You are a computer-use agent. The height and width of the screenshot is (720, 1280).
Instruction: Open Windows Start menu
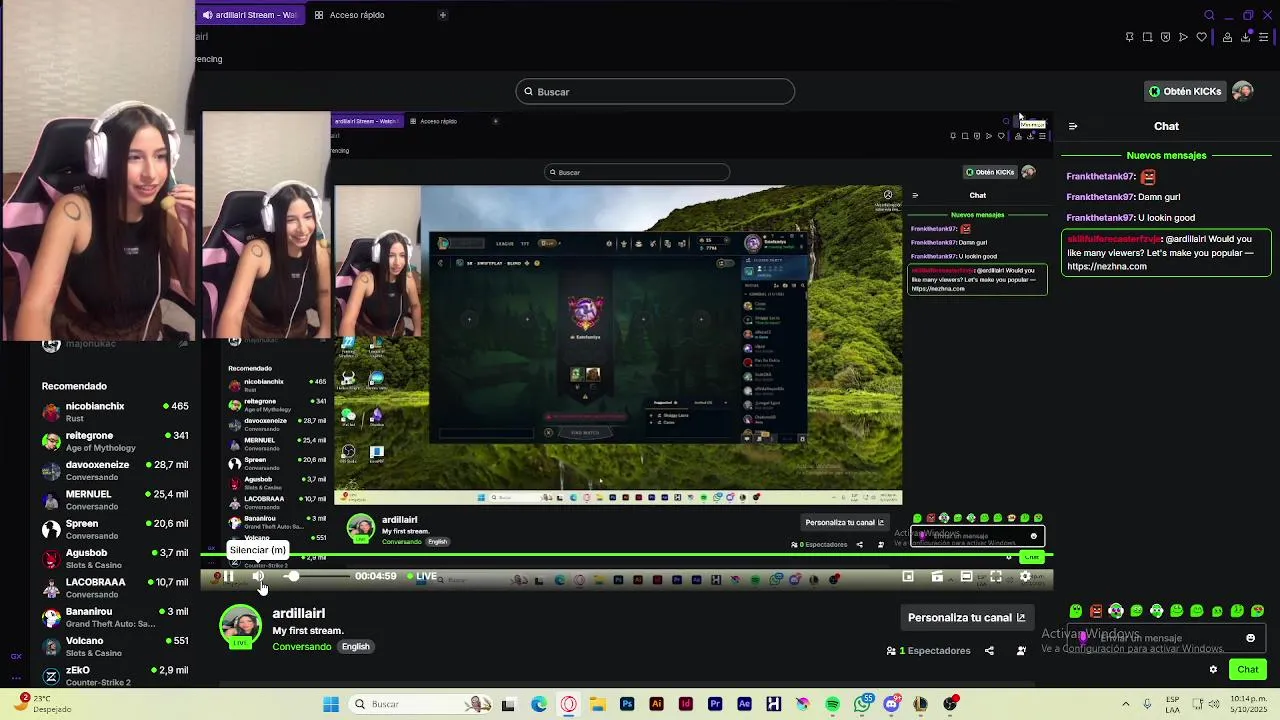click(331, 704)
